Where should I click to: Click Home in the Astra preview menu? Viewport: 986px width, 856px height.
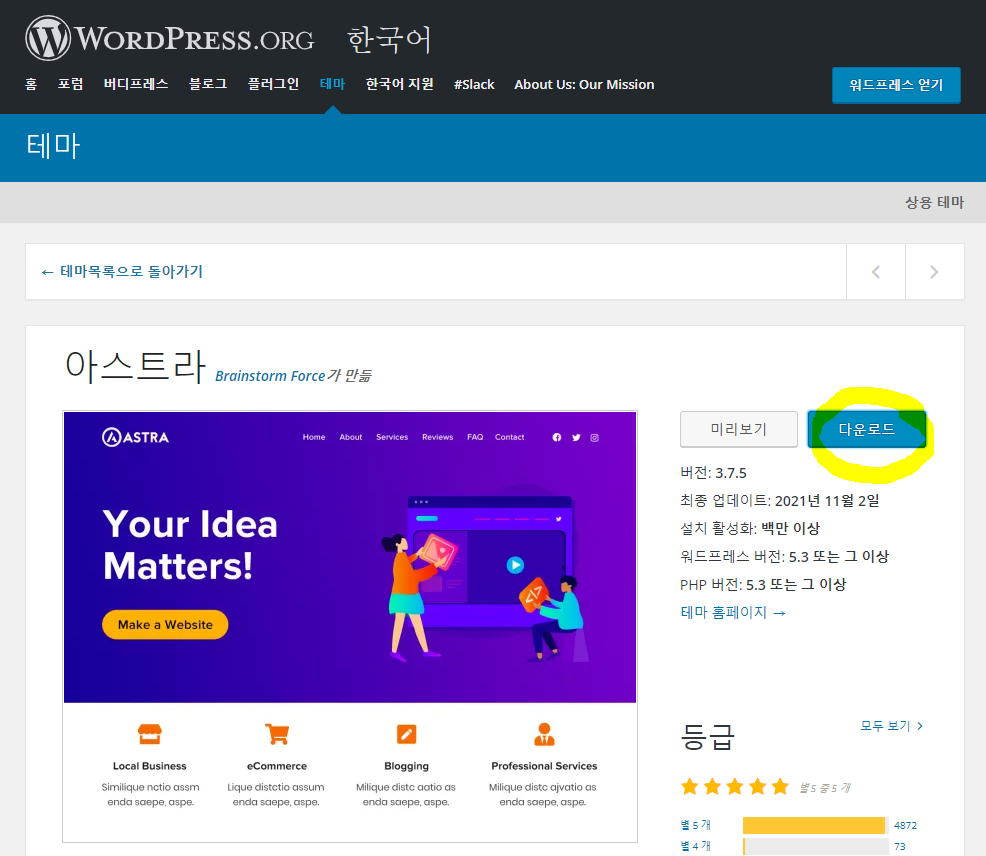pyautogui.click(x=314, y=437)
